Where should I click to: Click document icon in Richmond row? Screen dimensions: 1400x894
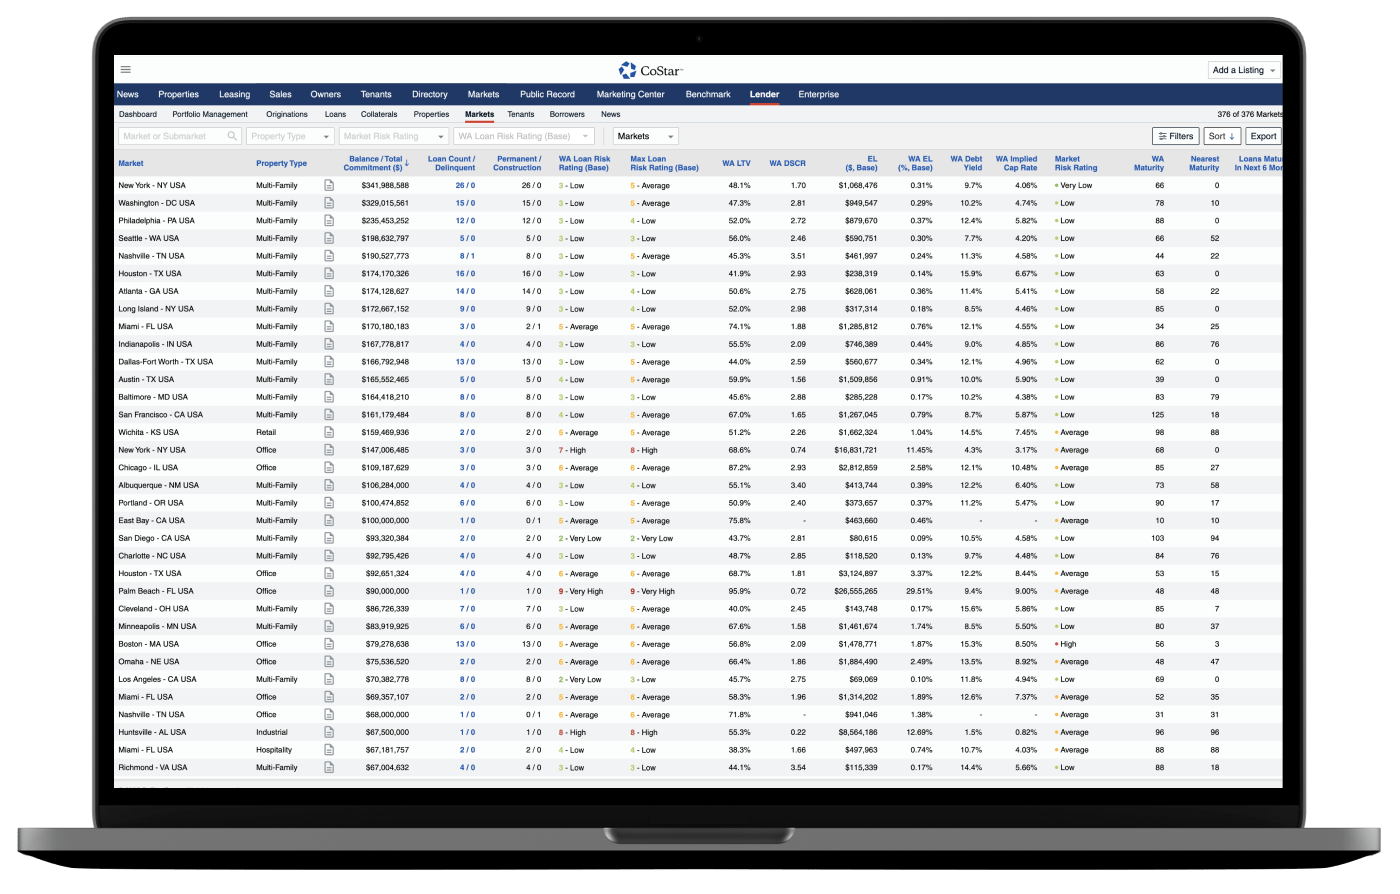(x=329, y=767)
